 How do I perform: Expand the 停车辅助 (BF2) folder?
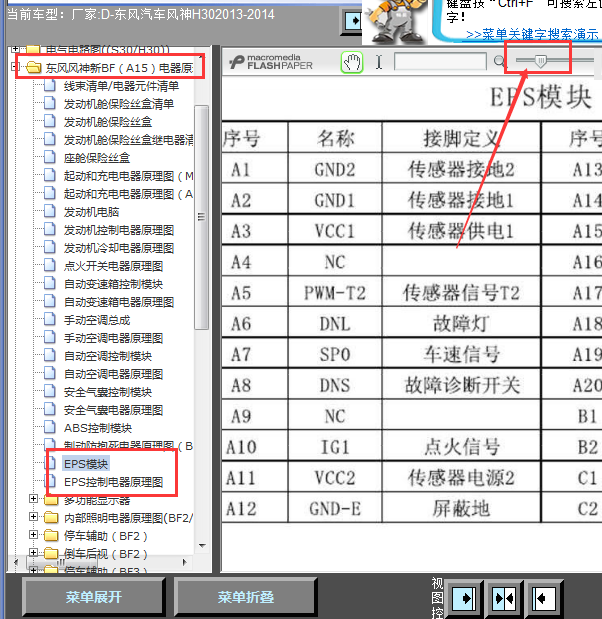[34, 535]
